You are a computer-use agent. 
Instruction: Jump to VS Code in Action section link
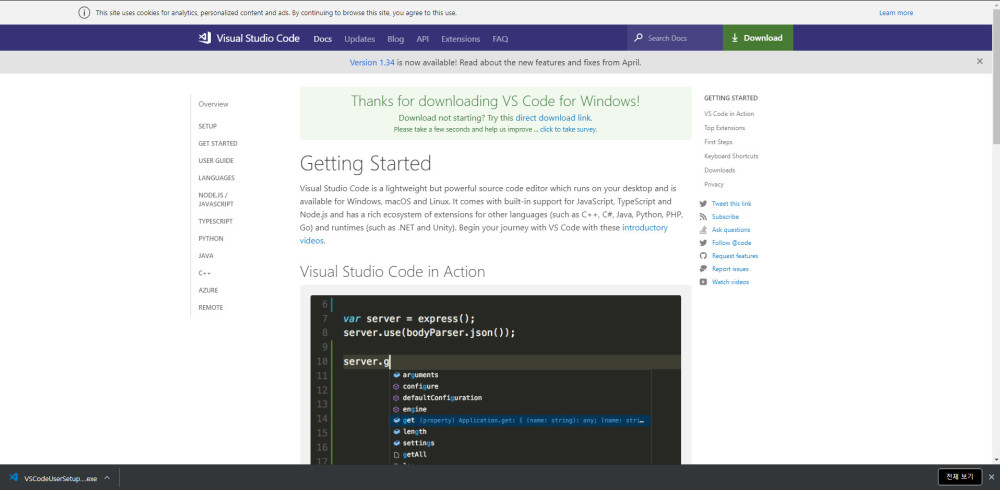coord(729,114)
